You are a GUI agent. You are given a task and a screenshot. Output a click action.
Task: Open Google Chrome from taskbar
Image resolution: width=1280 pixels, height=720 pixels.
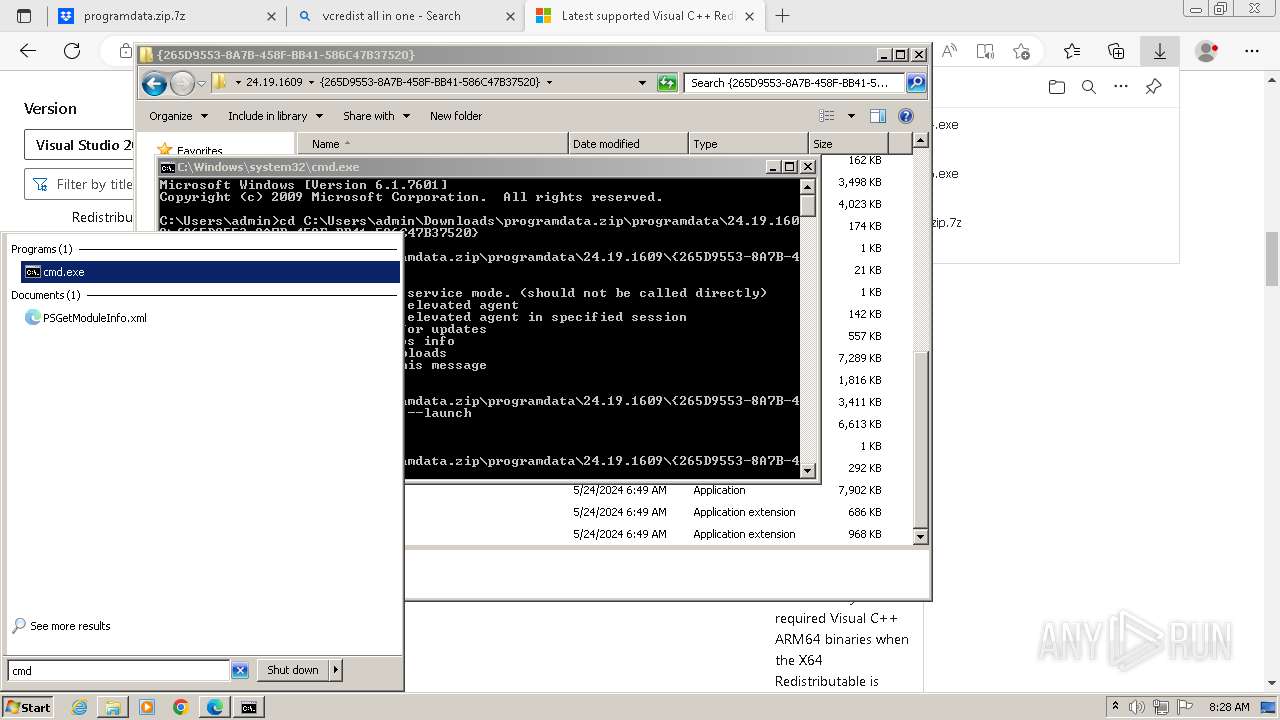click(x=181, y=707)
